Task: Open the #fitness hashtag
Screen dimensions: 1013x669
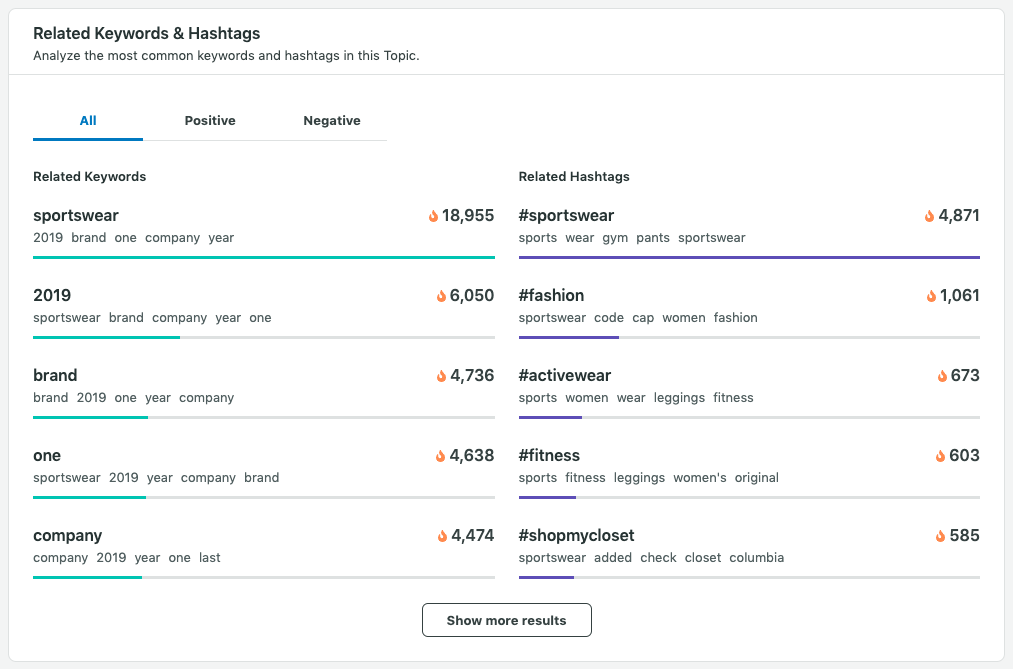Action: tap(550, 456)
